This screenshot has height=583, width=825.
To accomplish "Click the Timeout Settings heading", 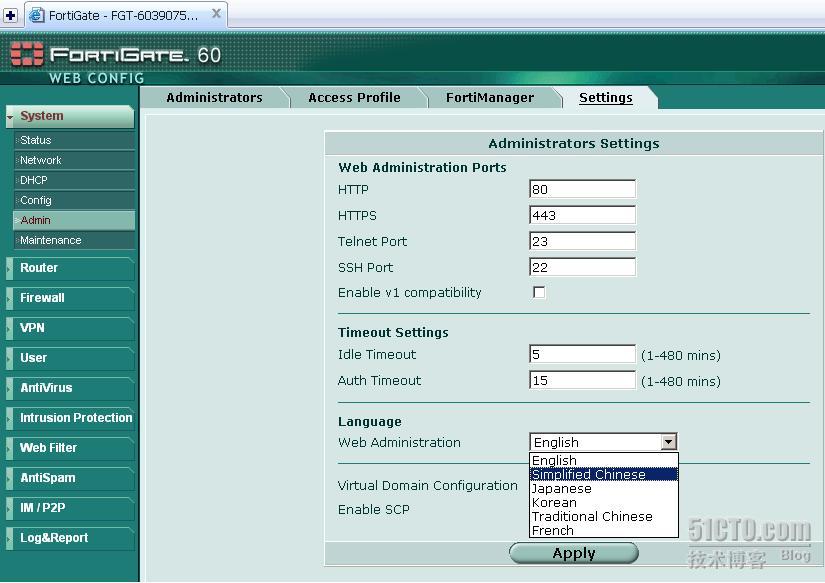I will pos(393,333).
